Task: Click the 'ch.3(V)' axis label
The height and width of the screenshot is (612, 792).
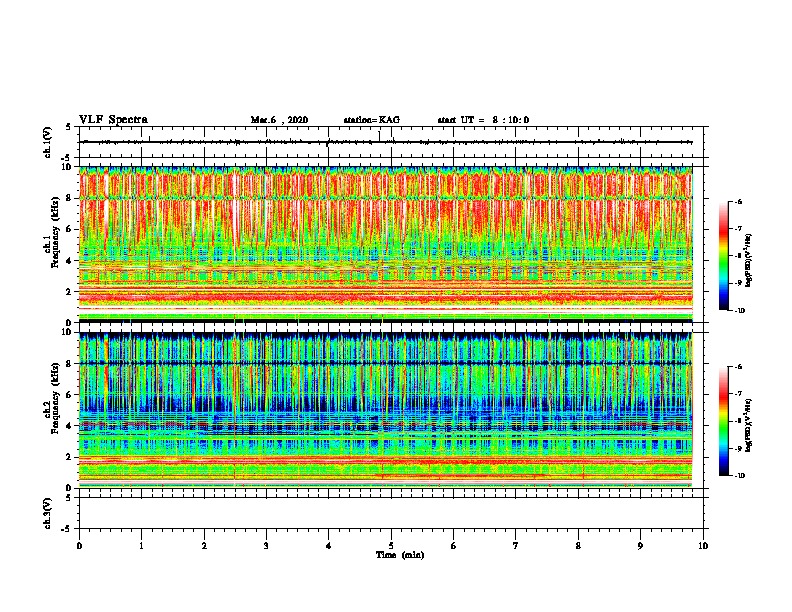Action: click(x=47, y=513)
